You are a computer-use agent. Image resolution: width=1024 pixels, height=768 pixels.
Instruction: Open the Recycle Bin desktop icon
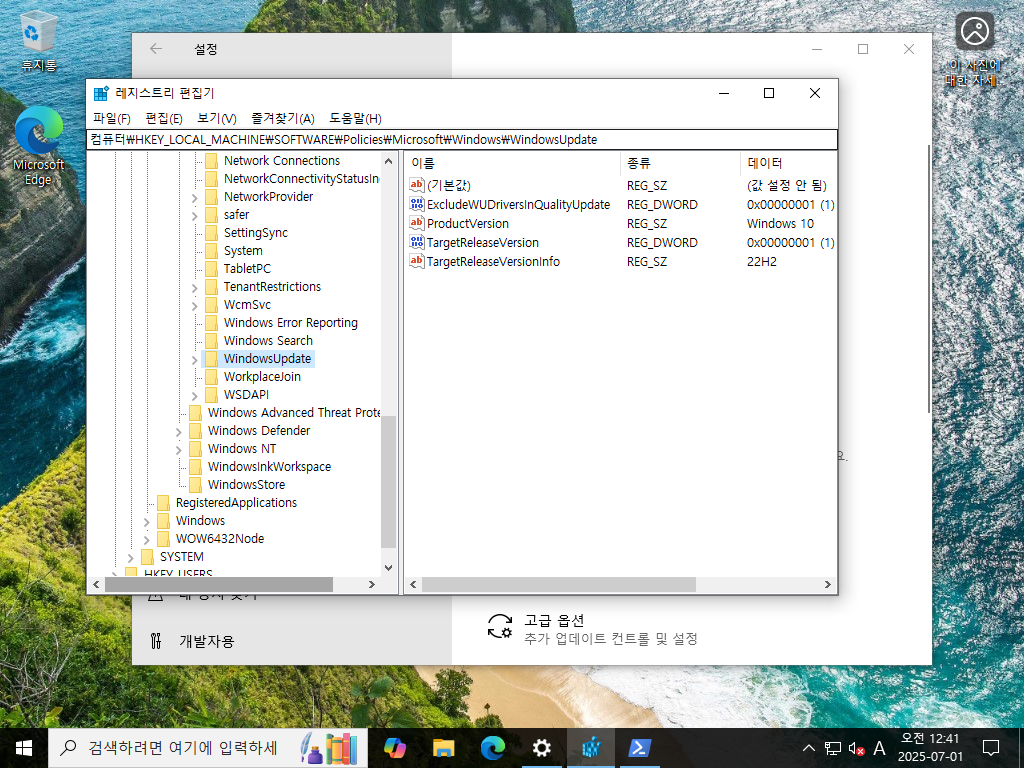coord(39,40)
